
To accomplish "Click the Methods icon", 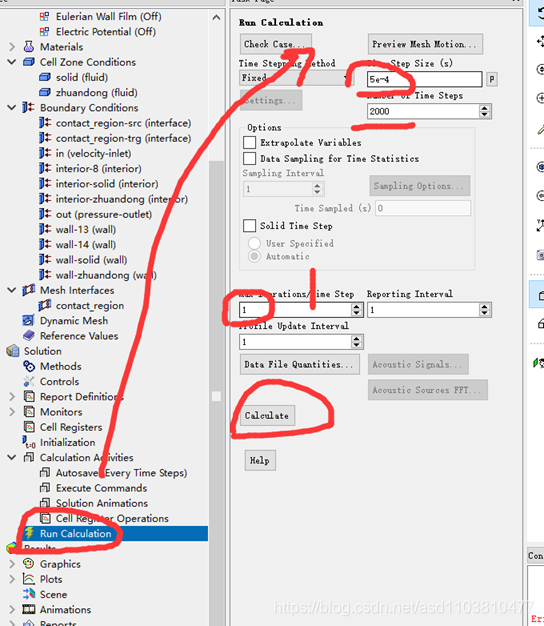I will pos(29,366).
